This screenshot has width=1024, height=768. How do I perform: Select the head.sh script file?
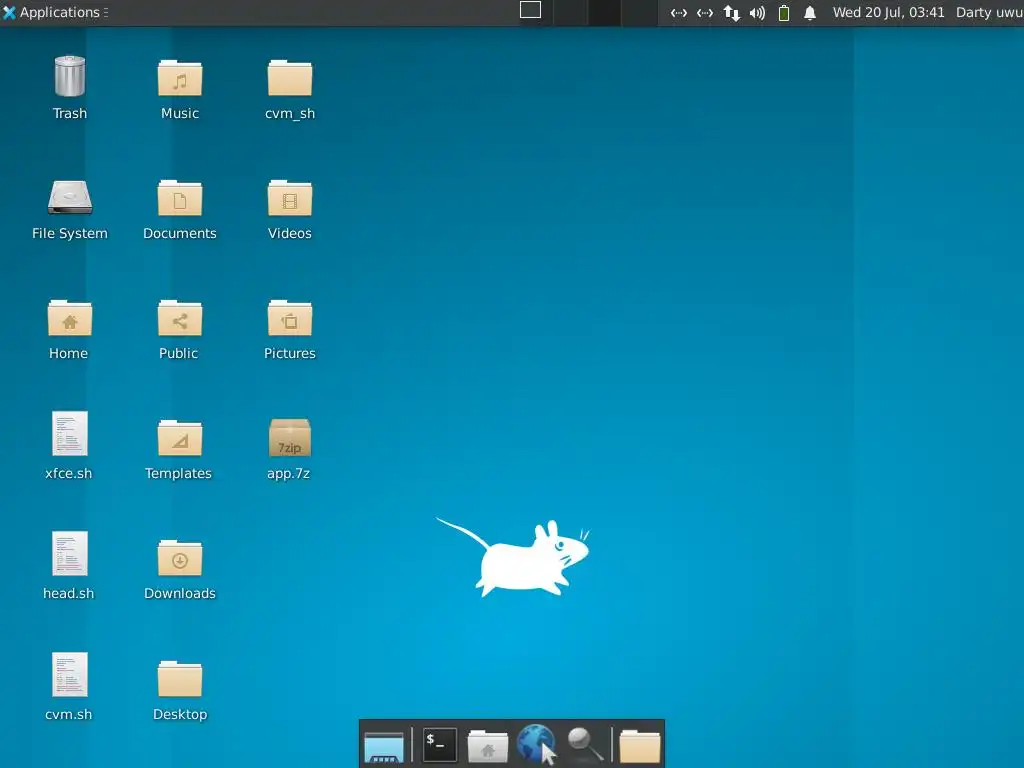pyautogui.click(x=70, y=553)
